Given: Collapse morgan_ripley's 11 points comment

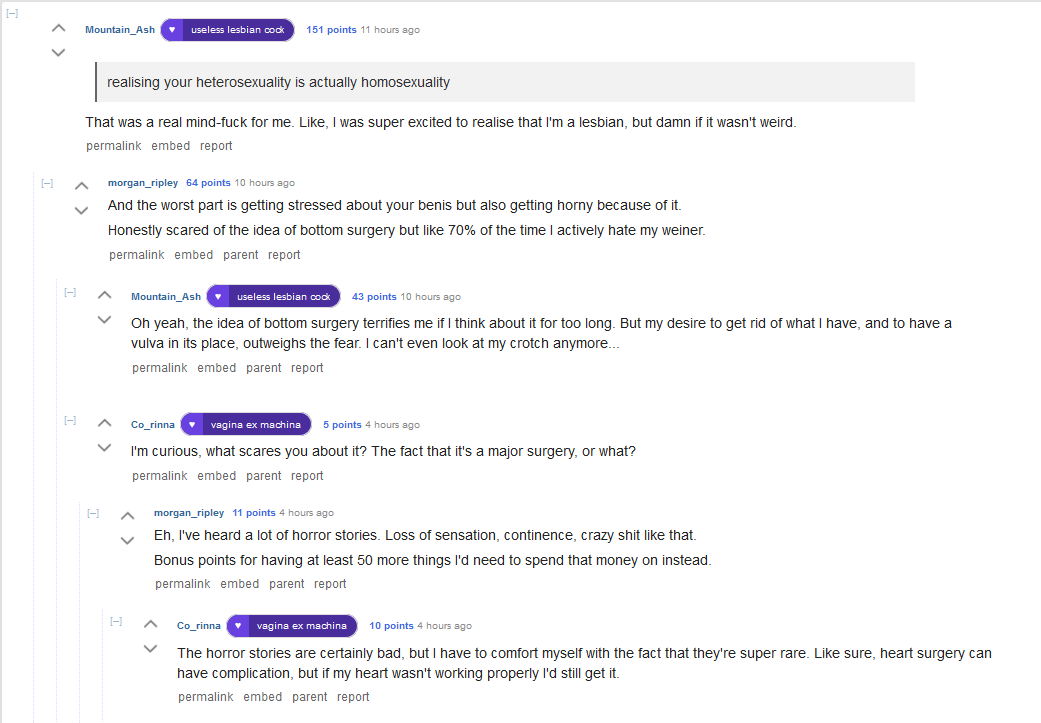Looking at the screenshot, I should coord(94,513).
